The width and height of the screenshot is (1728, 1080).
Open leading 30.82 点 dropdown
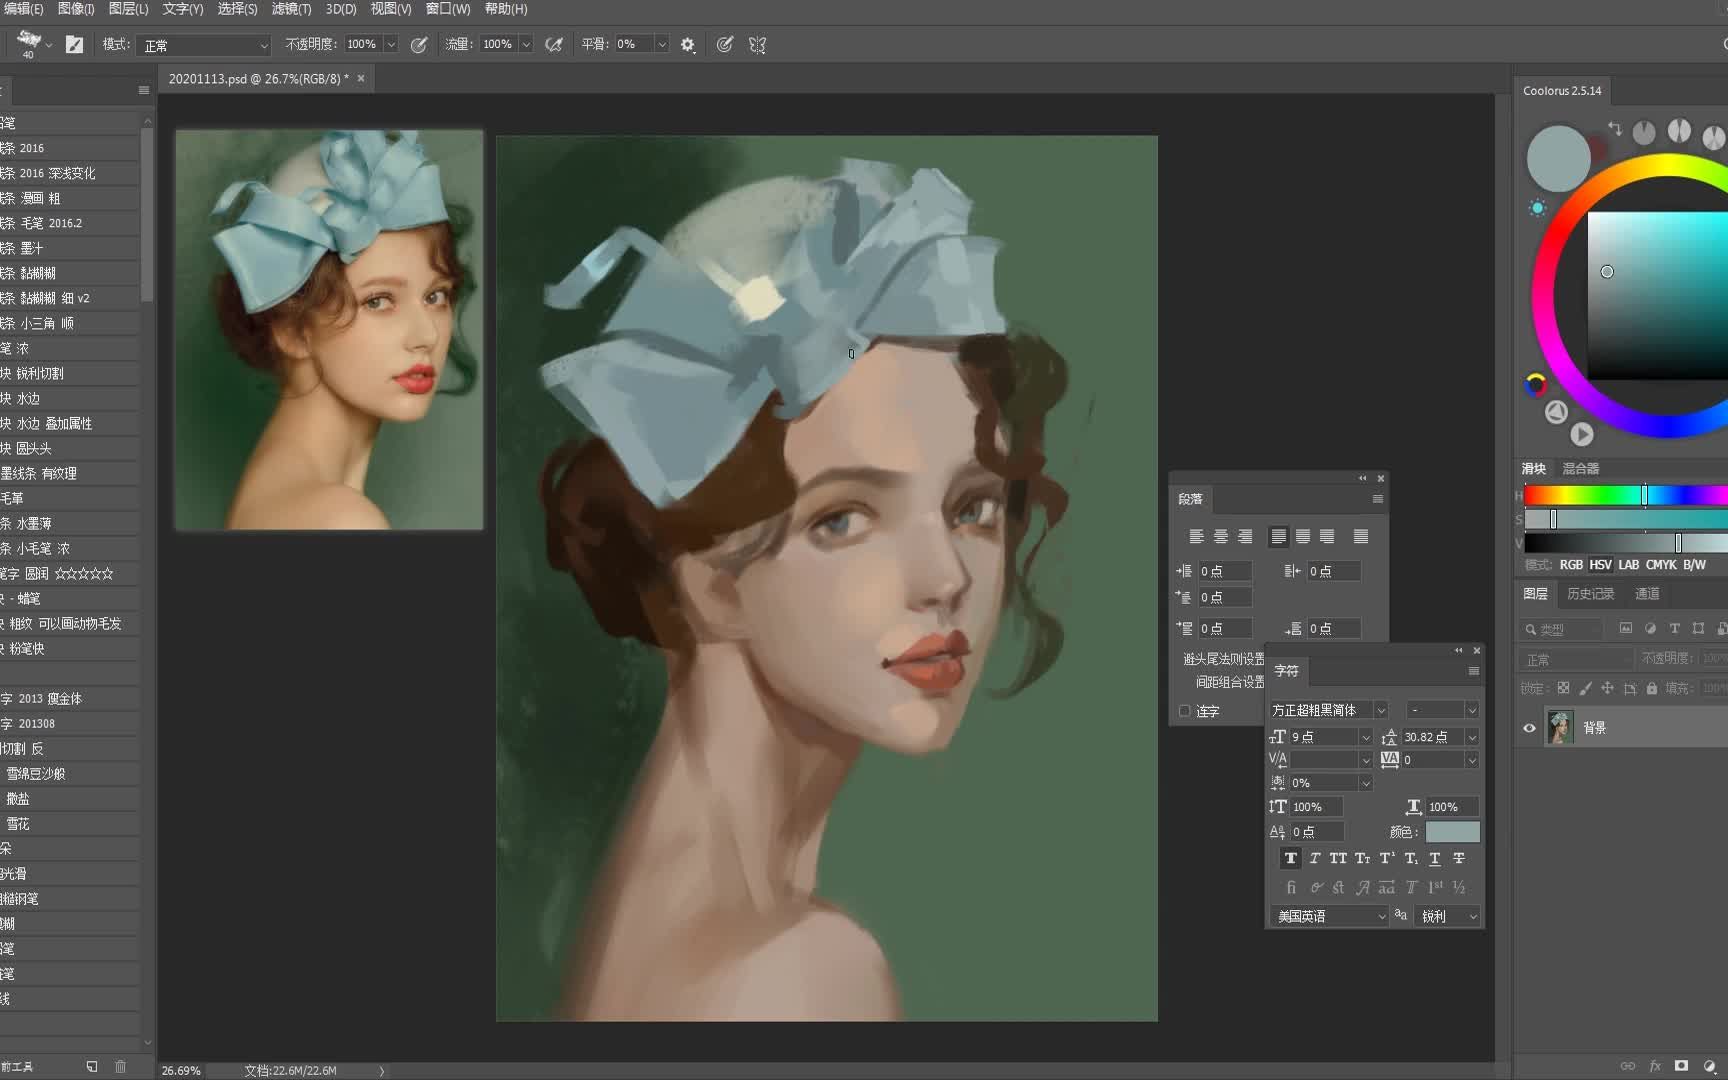[1472, 737]
